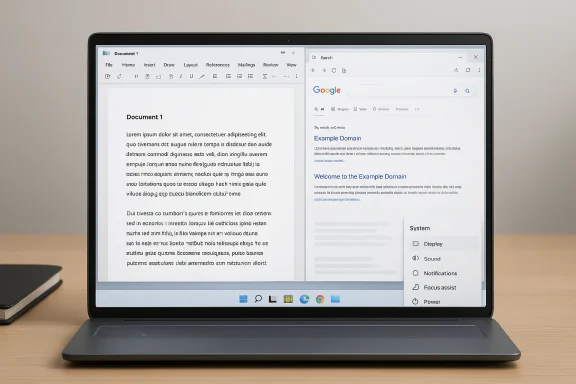Open the File menu in Document 1
The width and height of the screenshot is (576, 384).
109,65
